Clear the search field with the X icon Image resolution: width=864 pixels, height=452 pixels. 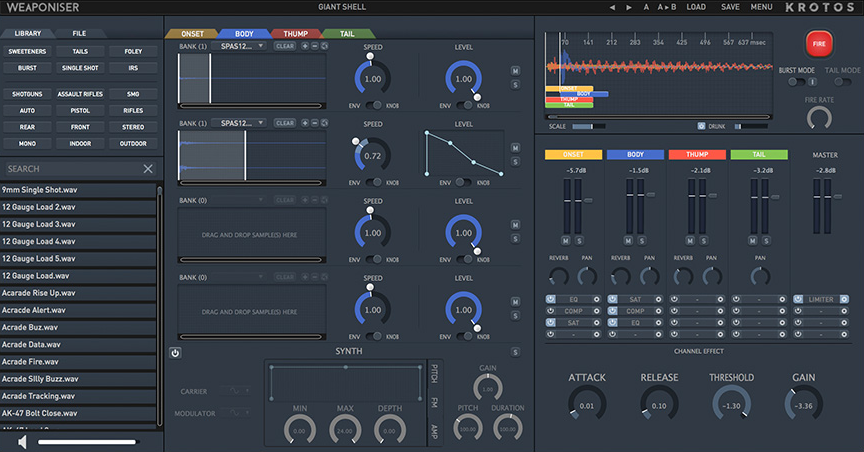[x=148, y=169]
